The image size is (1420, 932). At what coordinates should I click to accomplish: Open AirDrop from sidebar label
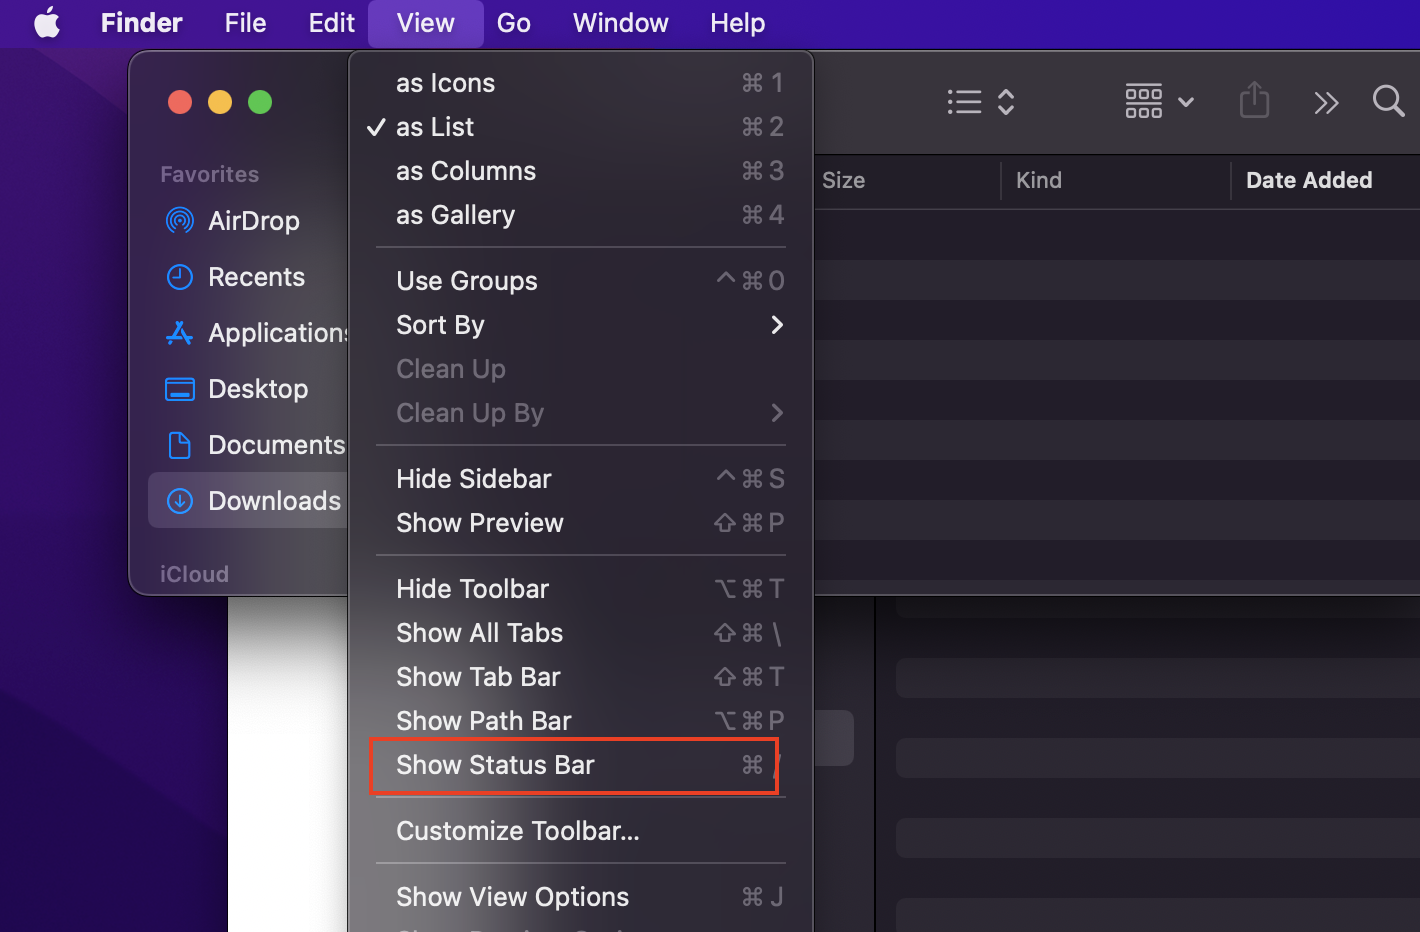[x=254, y=221]
